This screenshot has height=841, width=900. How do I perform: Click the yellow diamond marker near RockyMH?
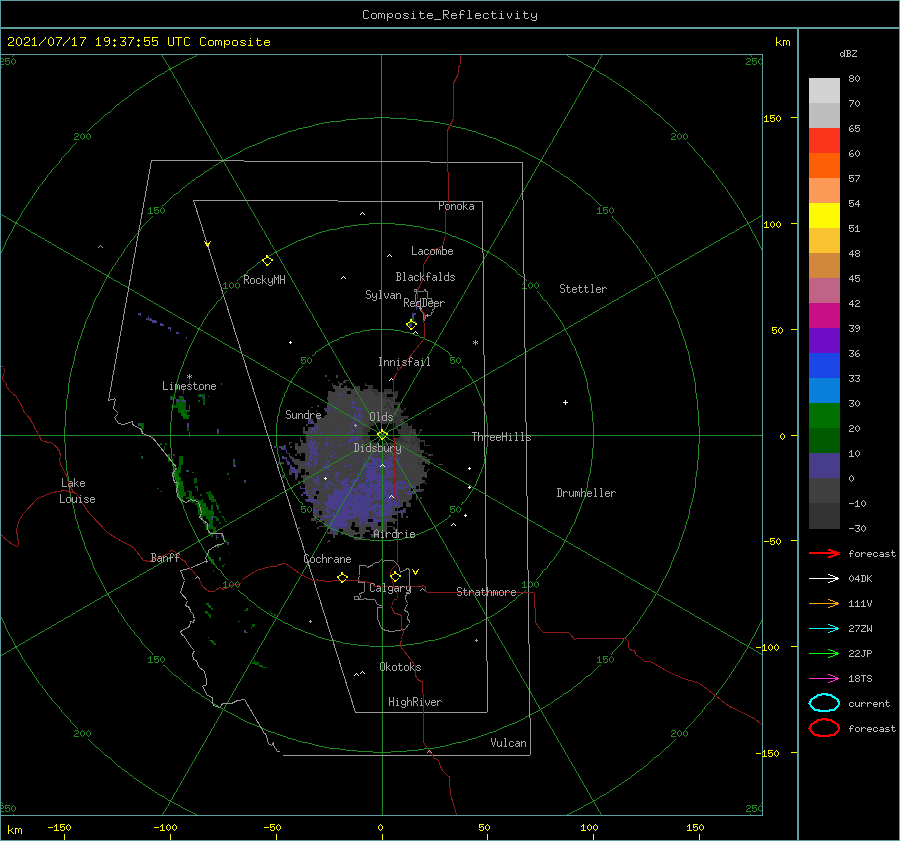[x=267, y=261]
